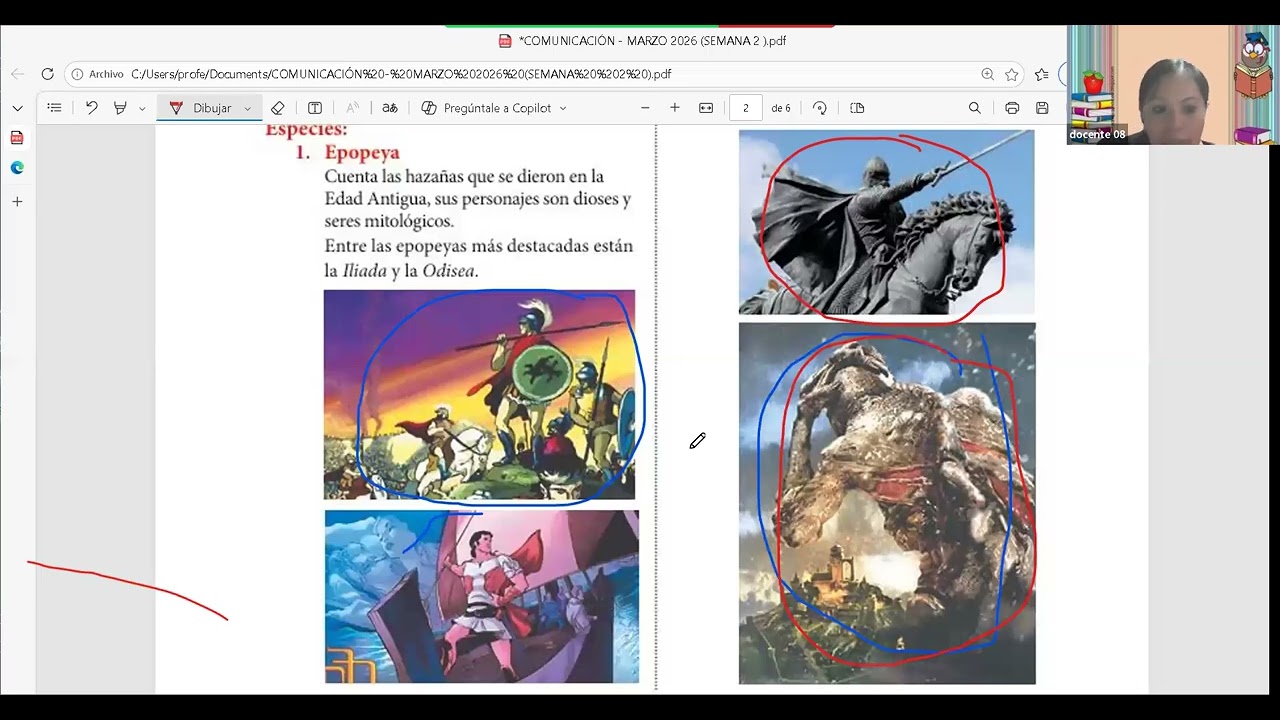Click the warriors illustration in the PDF
The width and height of the screenshot is (1280, 720).
point(479,395)
